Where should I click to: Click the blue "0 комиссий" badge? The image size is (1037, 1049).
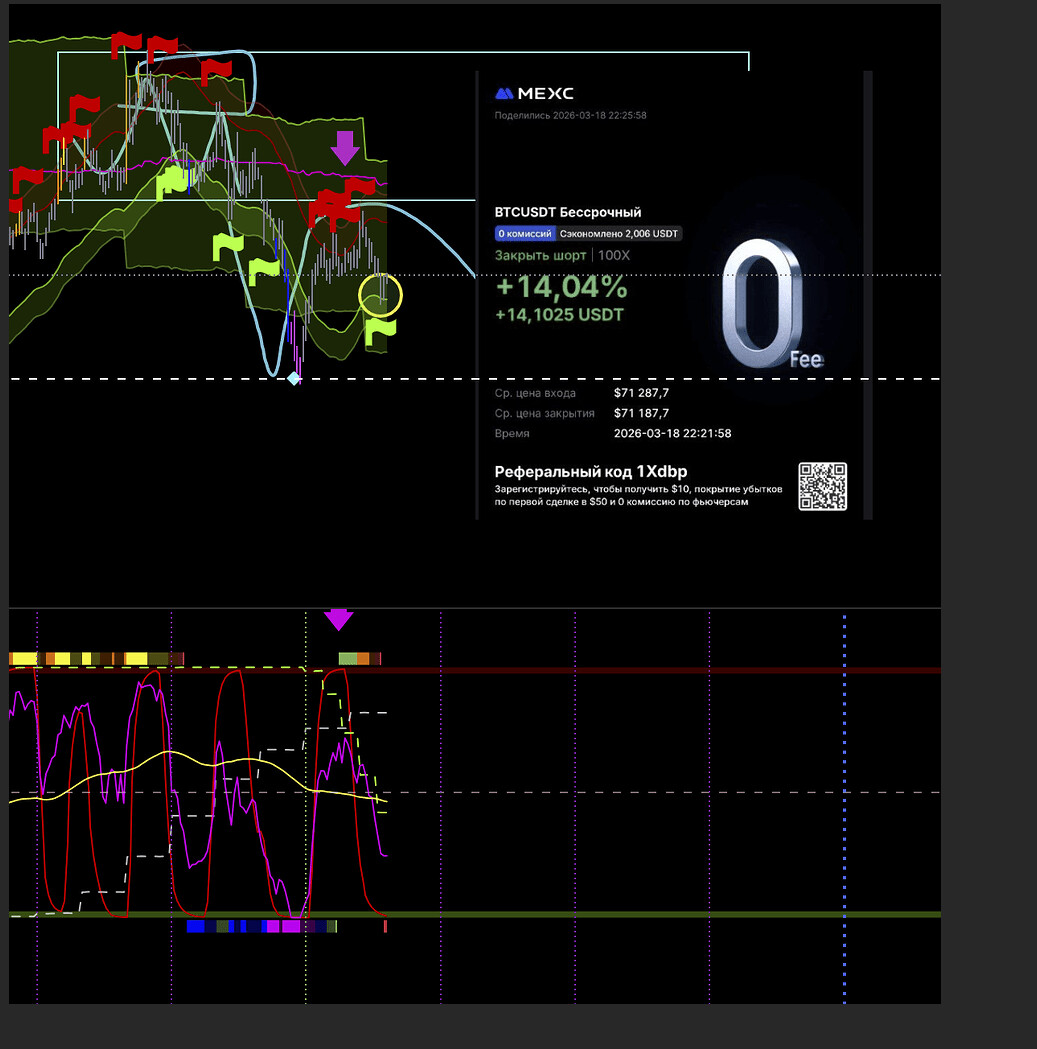(x=525, y=233)
